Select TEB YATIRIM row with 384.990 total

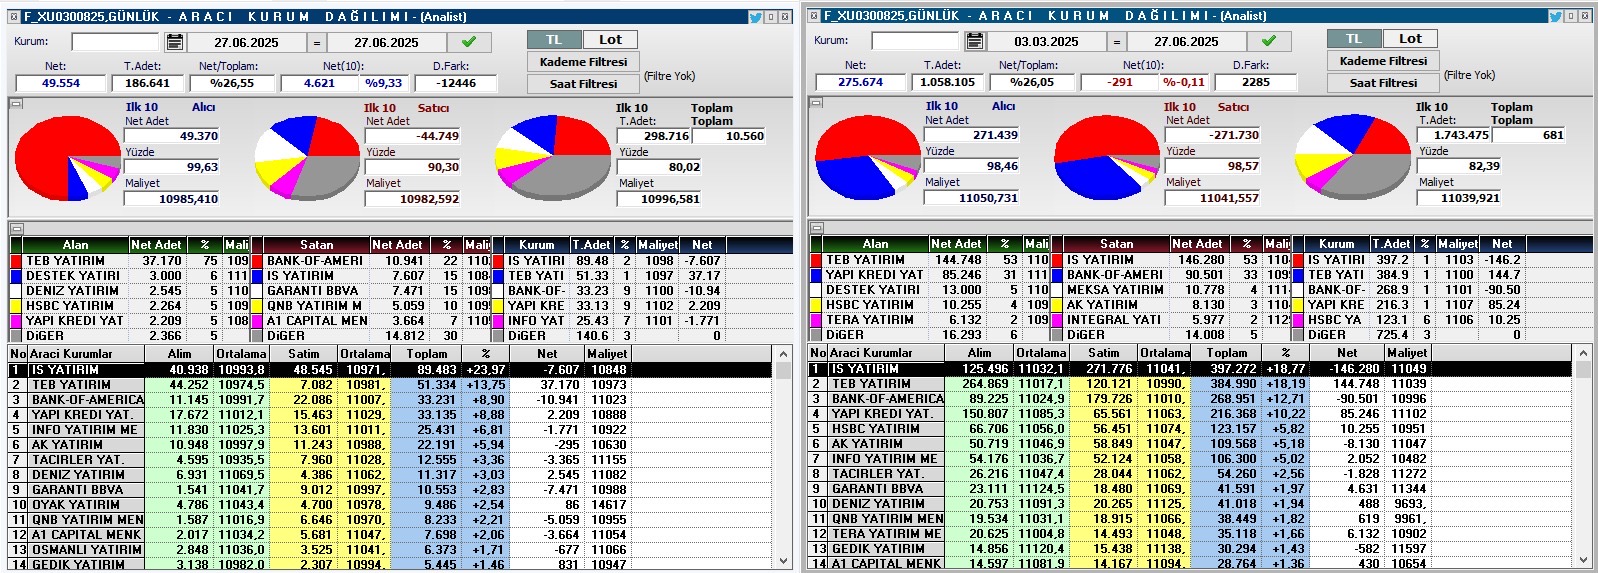1190,383
